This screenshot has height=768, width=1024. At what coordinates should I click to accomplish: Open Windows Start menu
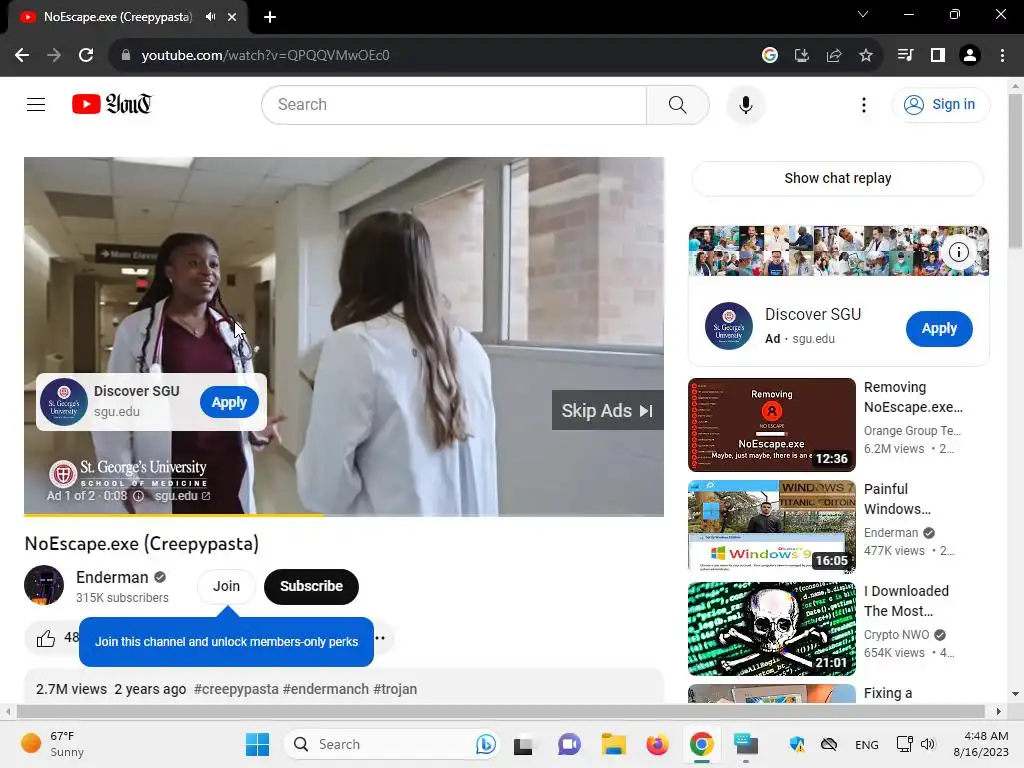point(257,744)
